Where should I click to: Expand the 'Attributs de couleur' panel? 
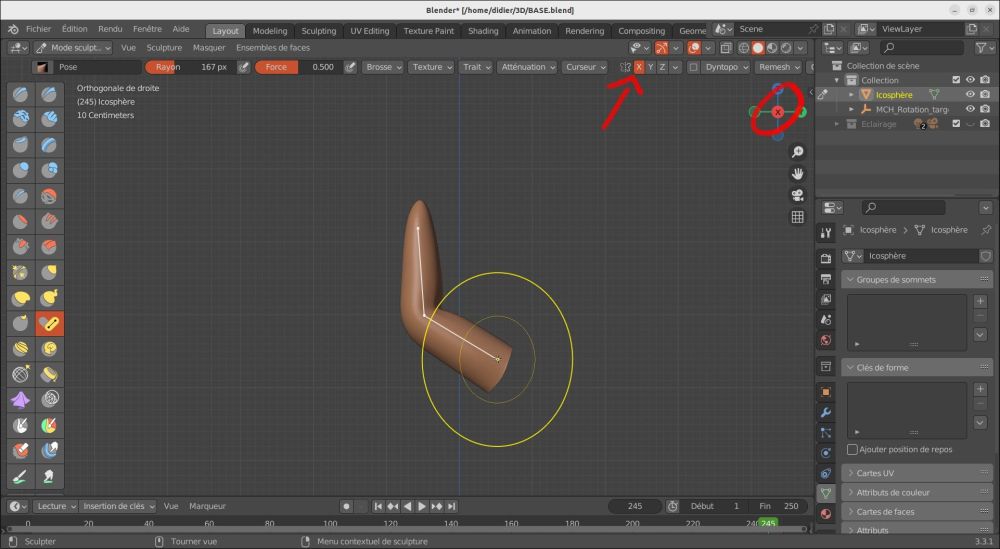pyautogui.click(x=917, y=492)
